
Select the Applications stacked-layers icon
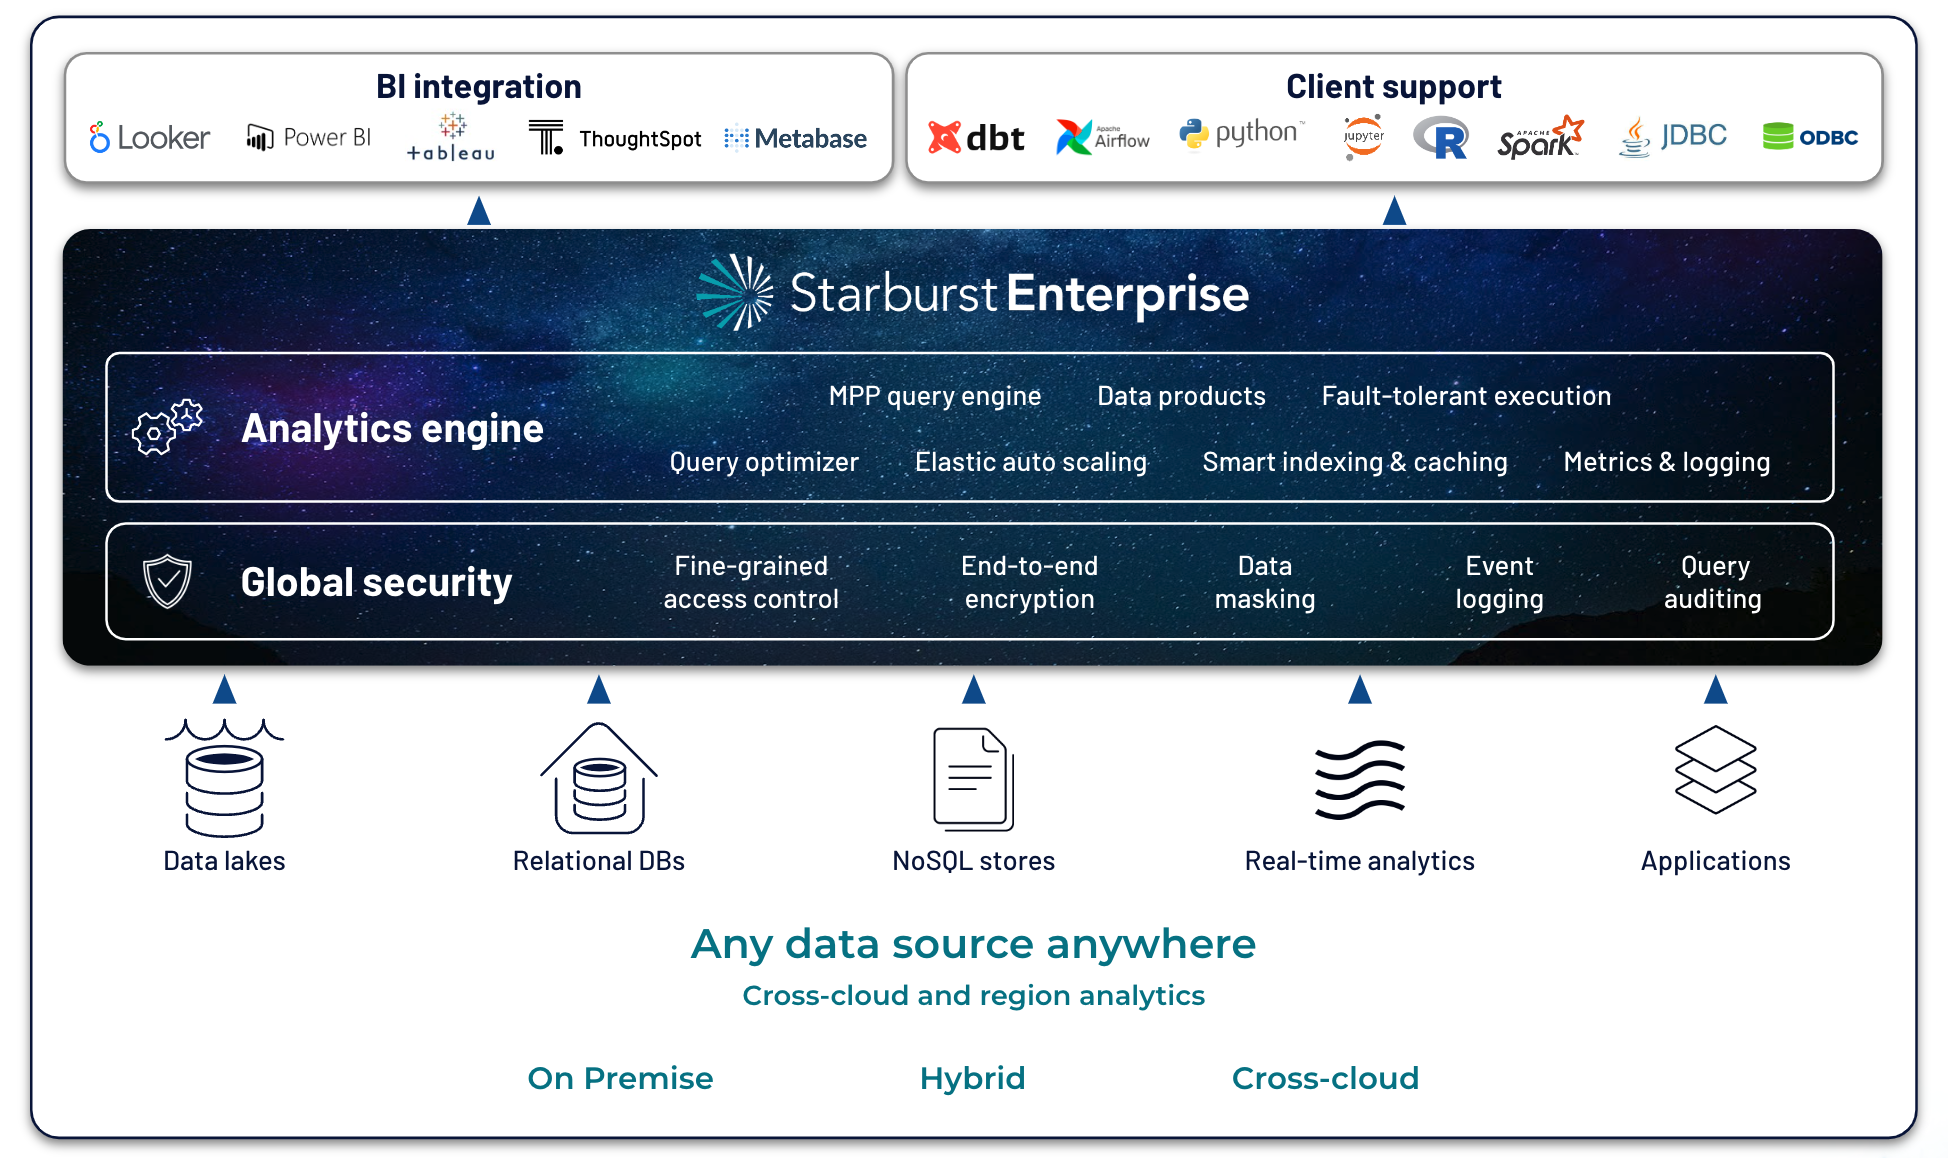[1714, 770]
